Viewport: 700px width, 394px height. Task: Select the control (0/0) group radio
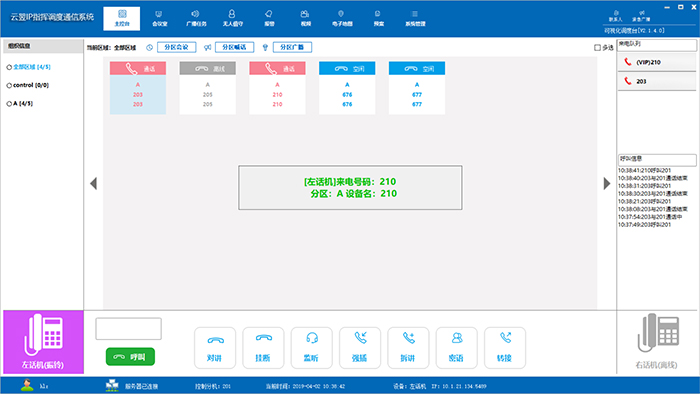tap(9, 85)
